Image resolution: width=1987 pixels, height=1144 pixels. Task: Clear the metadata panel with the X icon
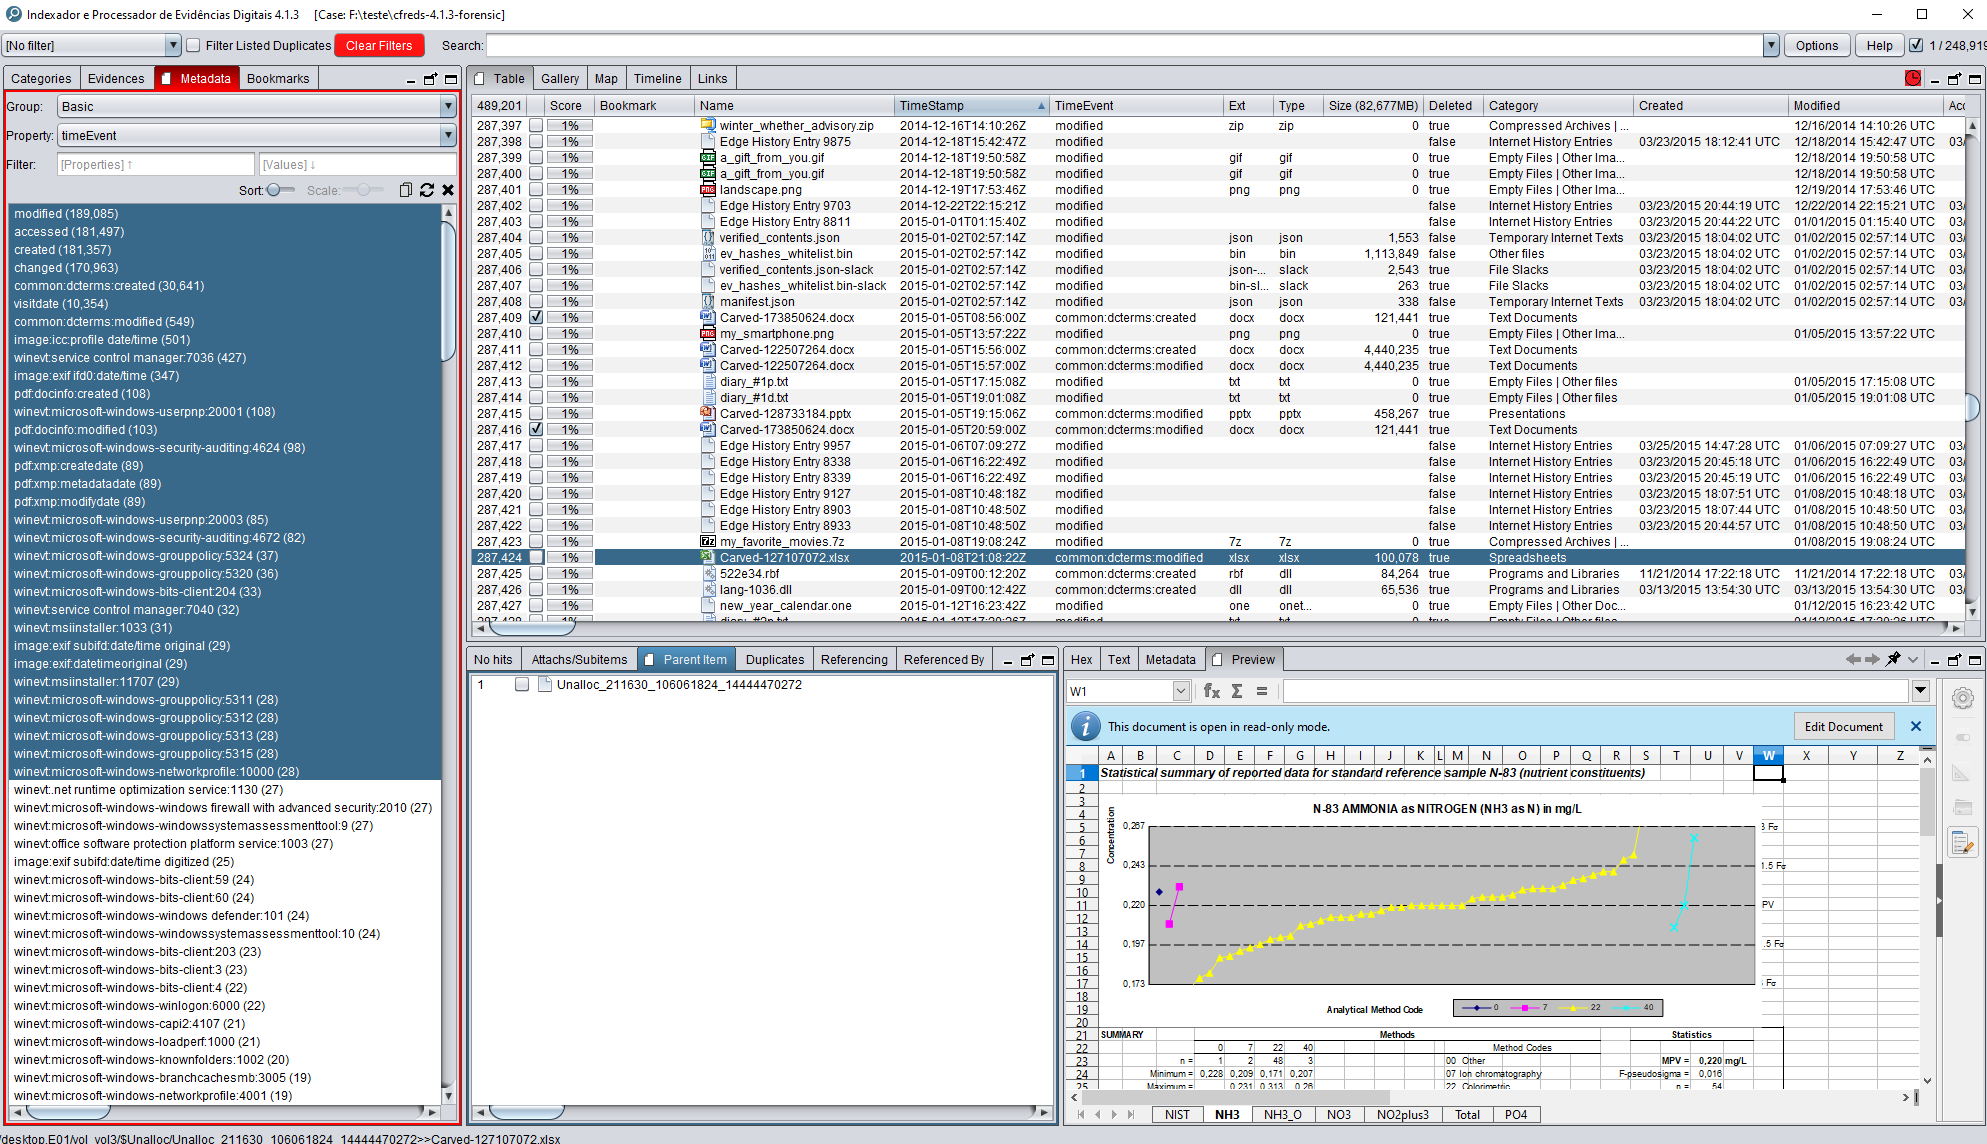point(447,190)
